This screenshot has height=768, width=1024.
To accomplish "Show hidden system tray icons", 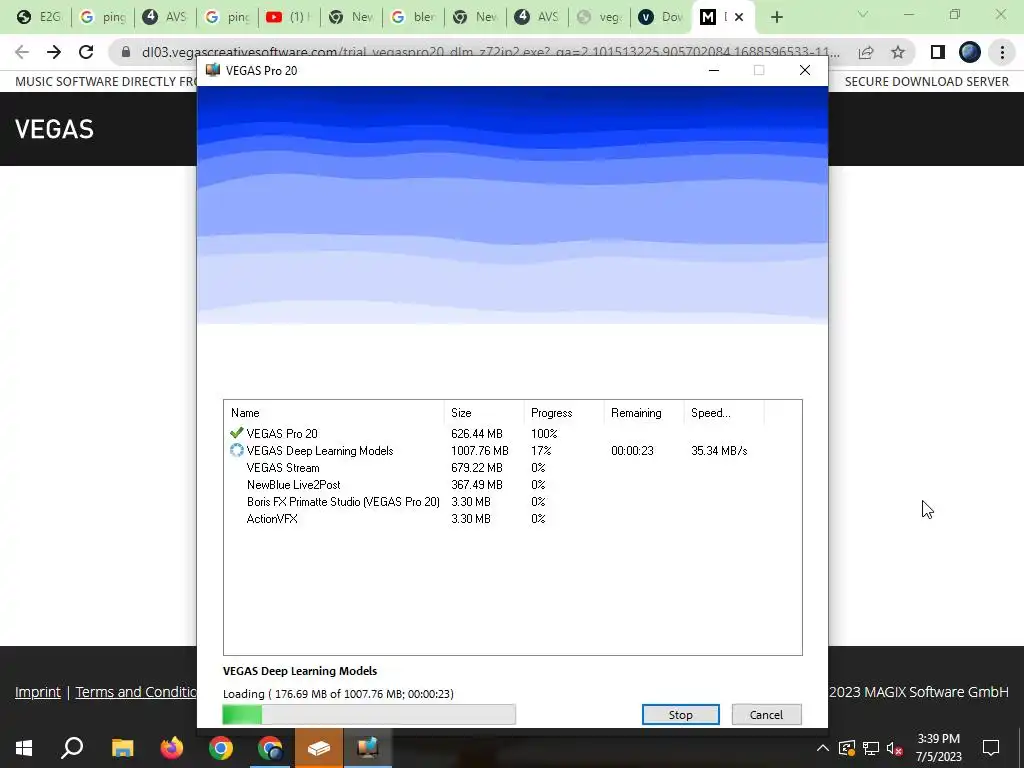I will [823, 748].
